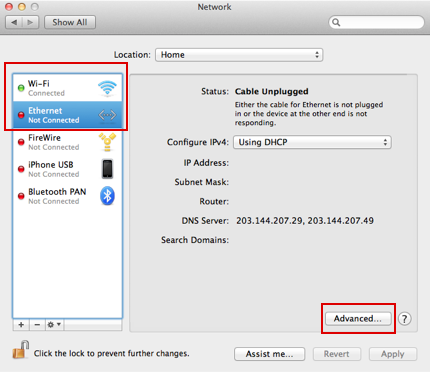This screenshot has height=372, width=430.
Task: Open the Advanced... settings
Action: point(358,319)
